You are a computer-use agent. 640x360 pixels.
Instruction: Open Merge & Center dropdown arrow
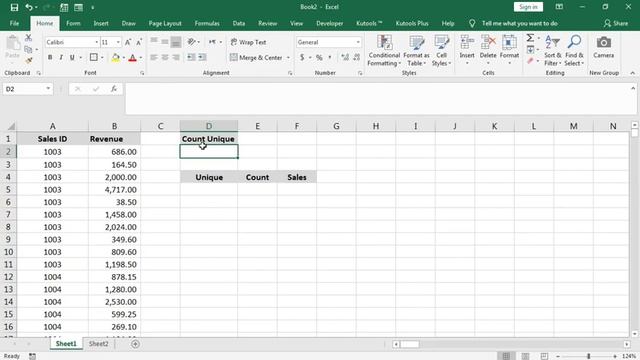point(288,58)
